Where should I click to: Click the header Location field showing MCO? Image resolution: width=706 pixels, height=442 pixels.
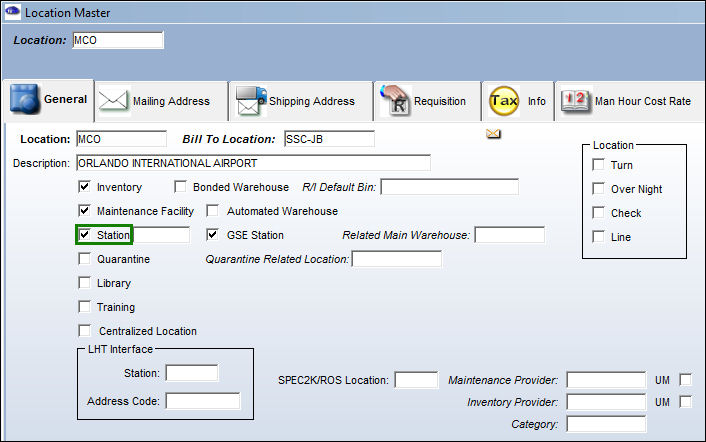coord(118,40)
